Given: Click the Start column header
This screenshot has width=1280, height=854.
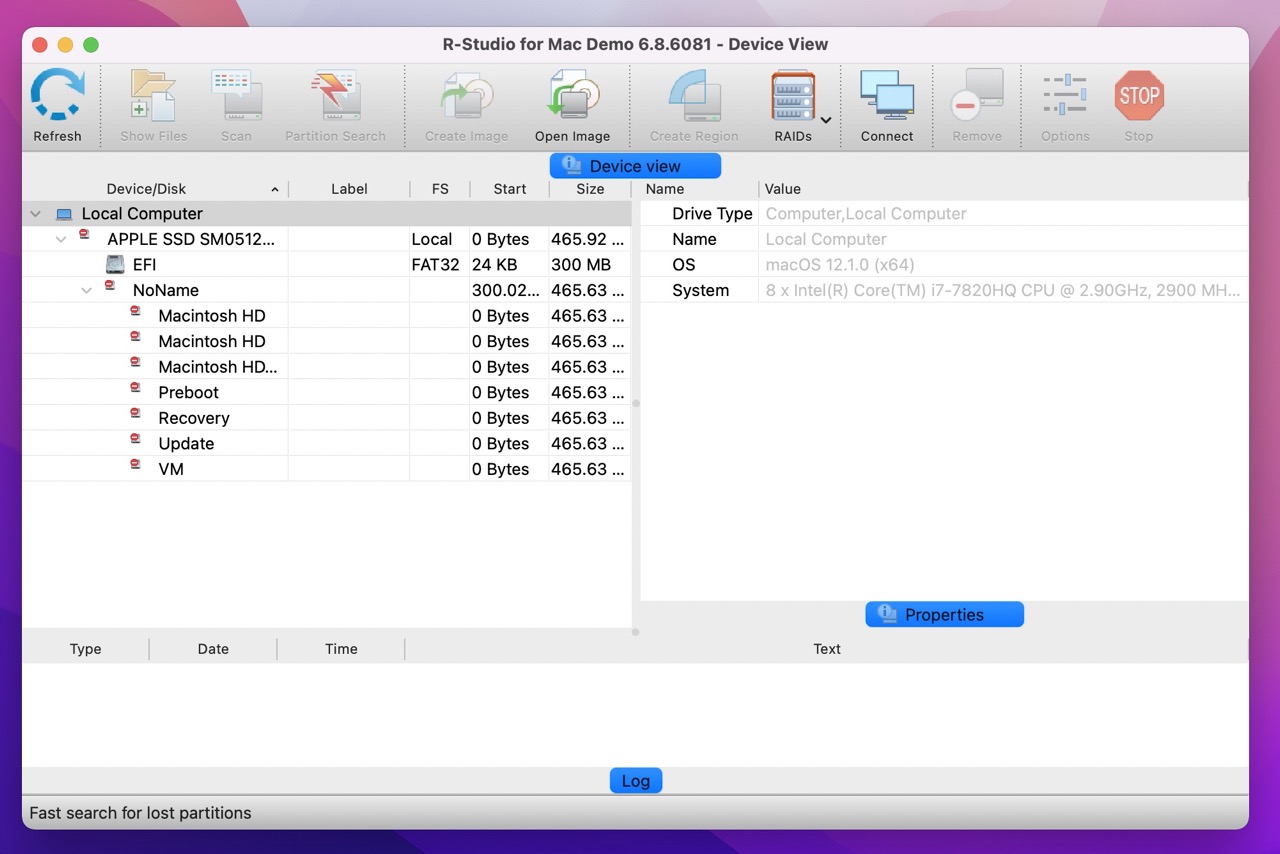Looking at the screenshot, I should [x=509, y=189].
